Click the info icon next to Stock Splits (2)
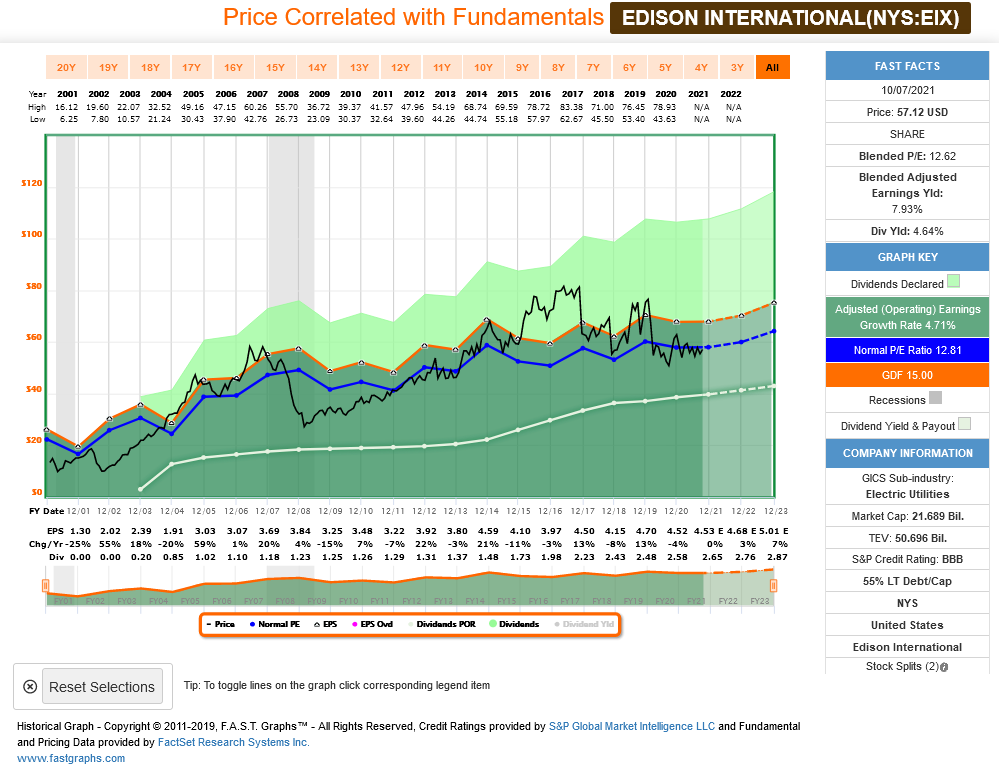Screen dimensions: 999x768 click(944, 667)
